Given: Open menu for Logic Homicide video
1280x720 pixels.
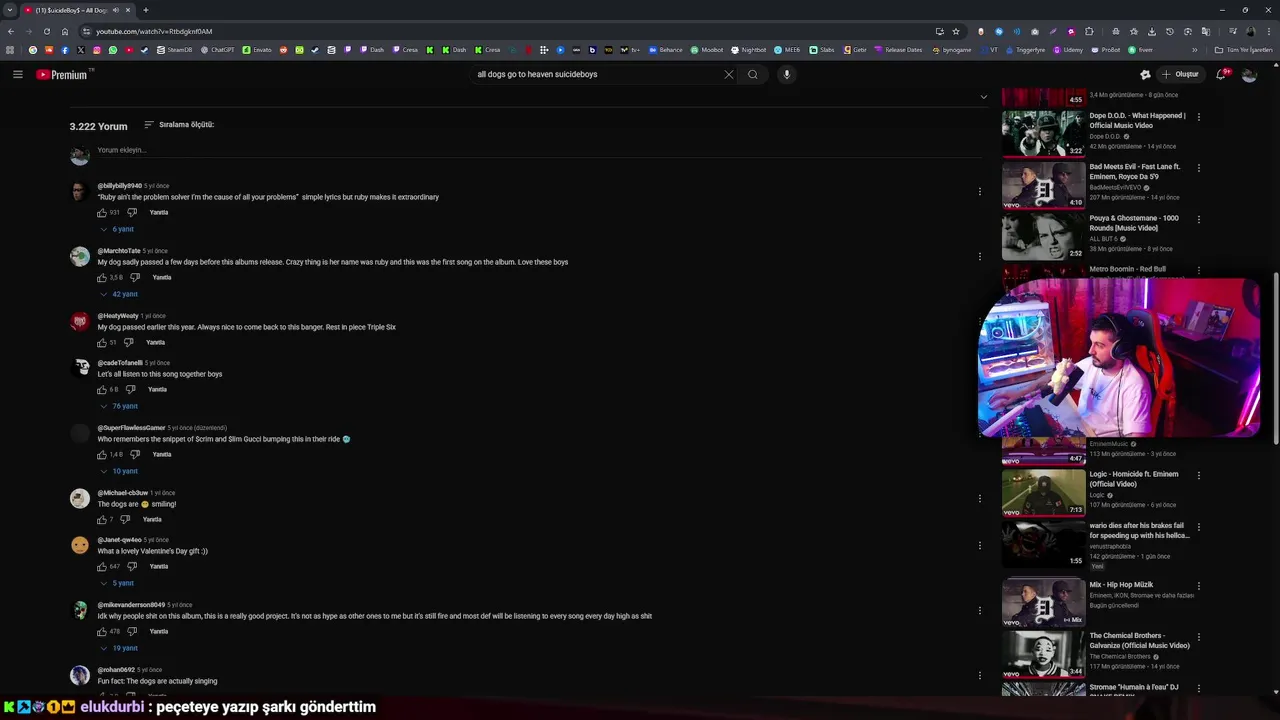Looking at the screenshot, I should tap(1198, 475).
